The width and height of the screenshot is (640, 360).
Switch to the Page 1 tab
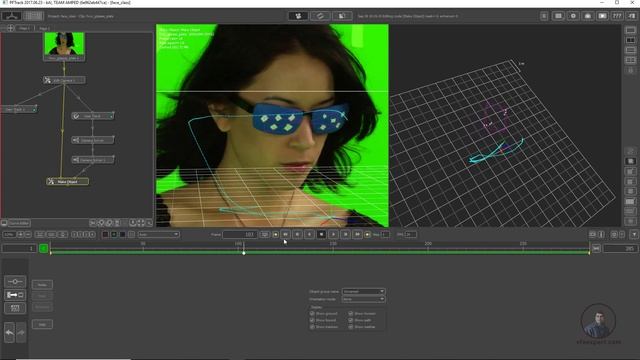24,28
